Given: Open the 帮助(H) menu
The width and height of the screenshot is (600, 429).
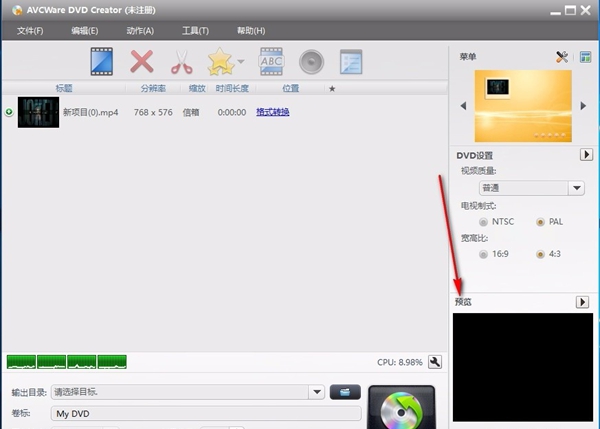Looking at the screenshot, I should coord(251,31).
